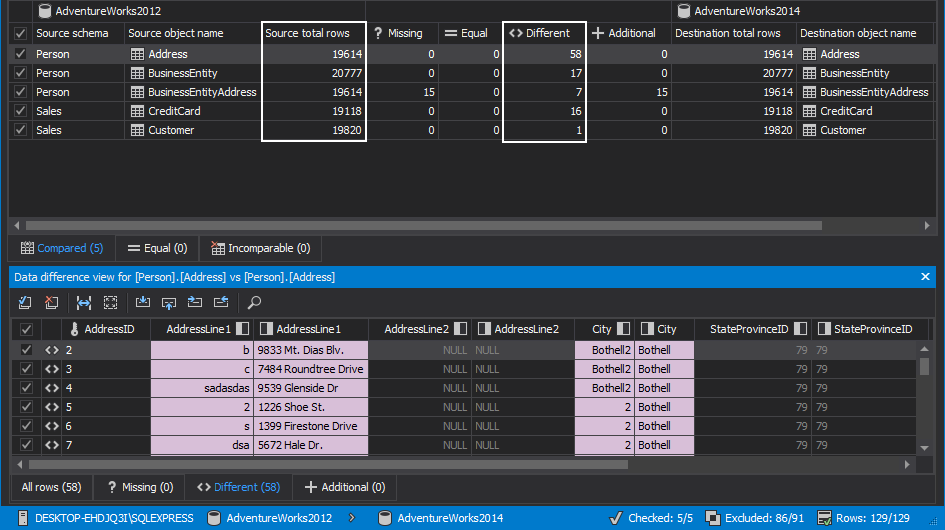Click destination Customer table icon
Image resolution: width=945 pixels, height=530 pixels.
(x=809, y=130)
